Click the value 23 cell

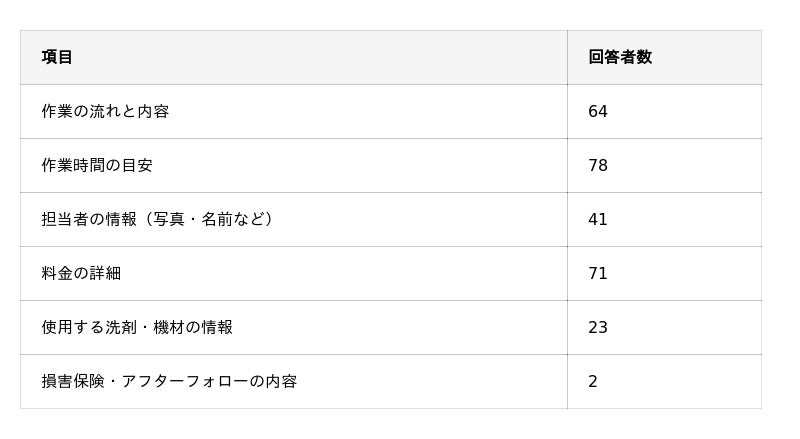click(x=598, y=327)
